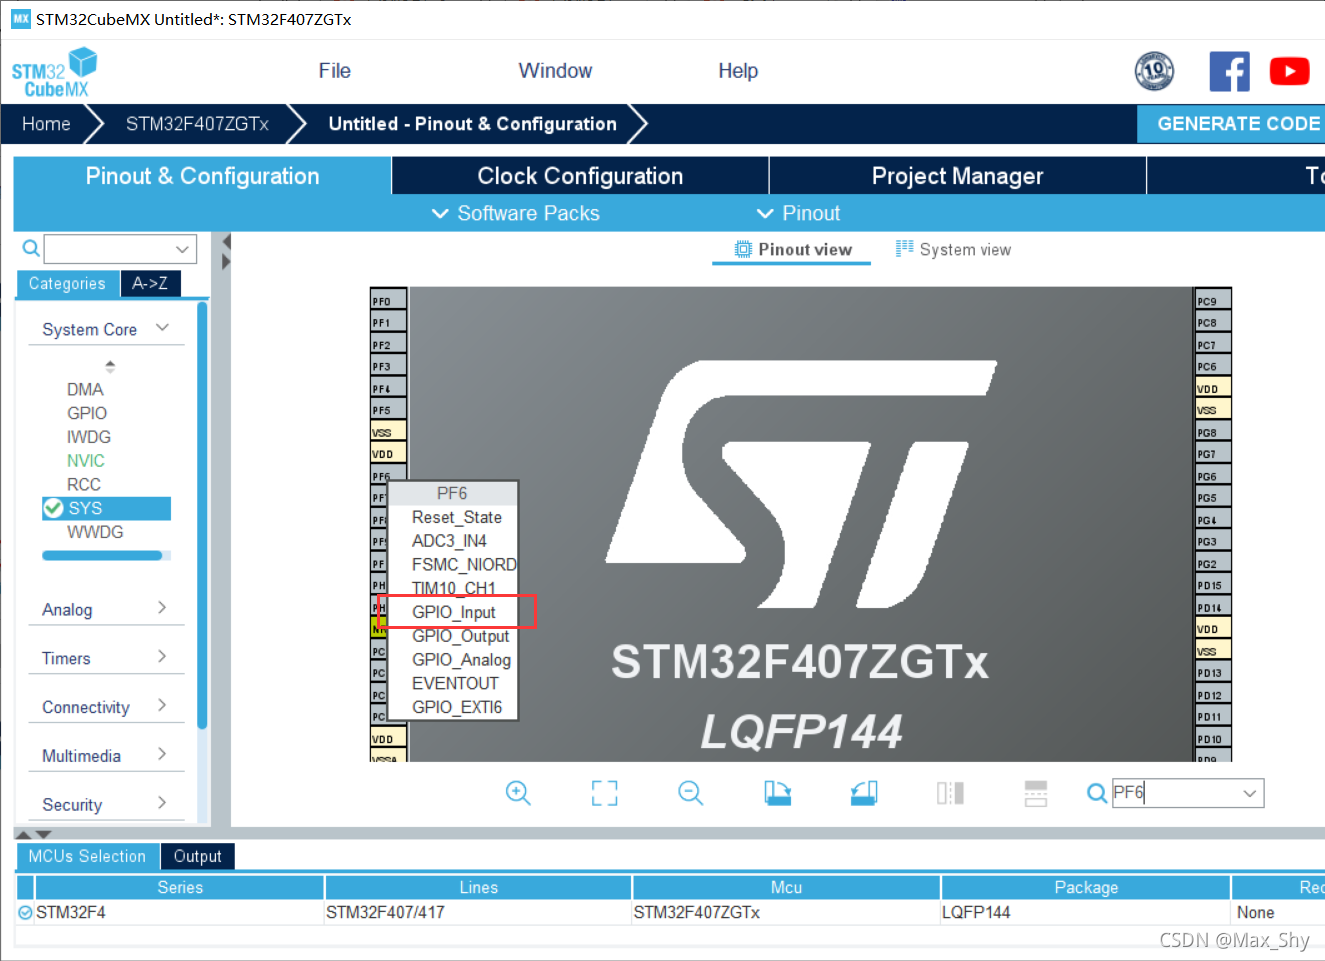
Task: Open the Output tab
Action: click(197, 856)
